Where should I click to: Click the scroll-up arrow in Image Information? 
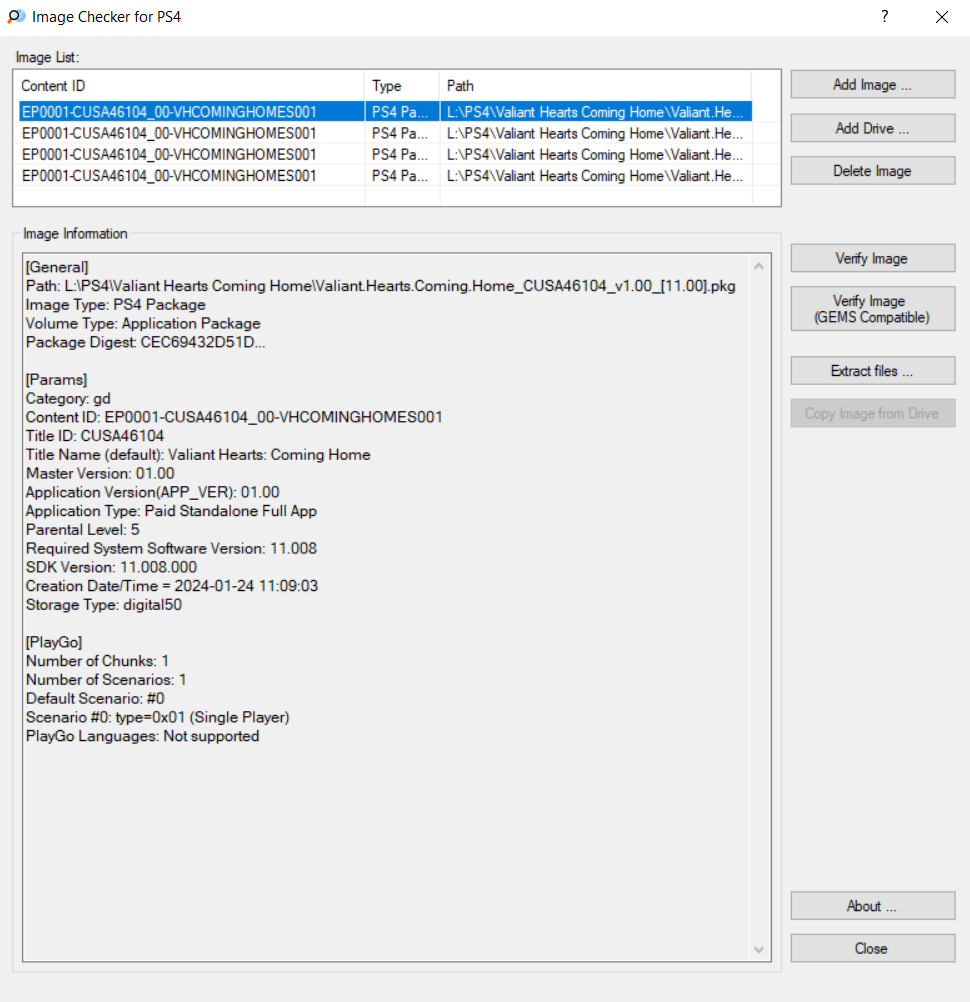click(758, 266)
